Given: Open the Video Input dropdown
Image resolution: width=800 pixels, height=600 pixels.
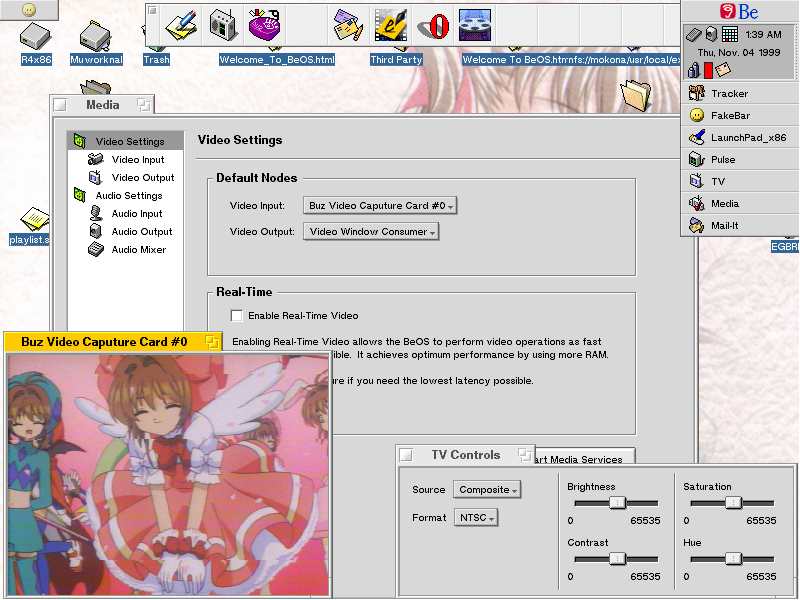Looking at the screenshot, I should point(380,206).
